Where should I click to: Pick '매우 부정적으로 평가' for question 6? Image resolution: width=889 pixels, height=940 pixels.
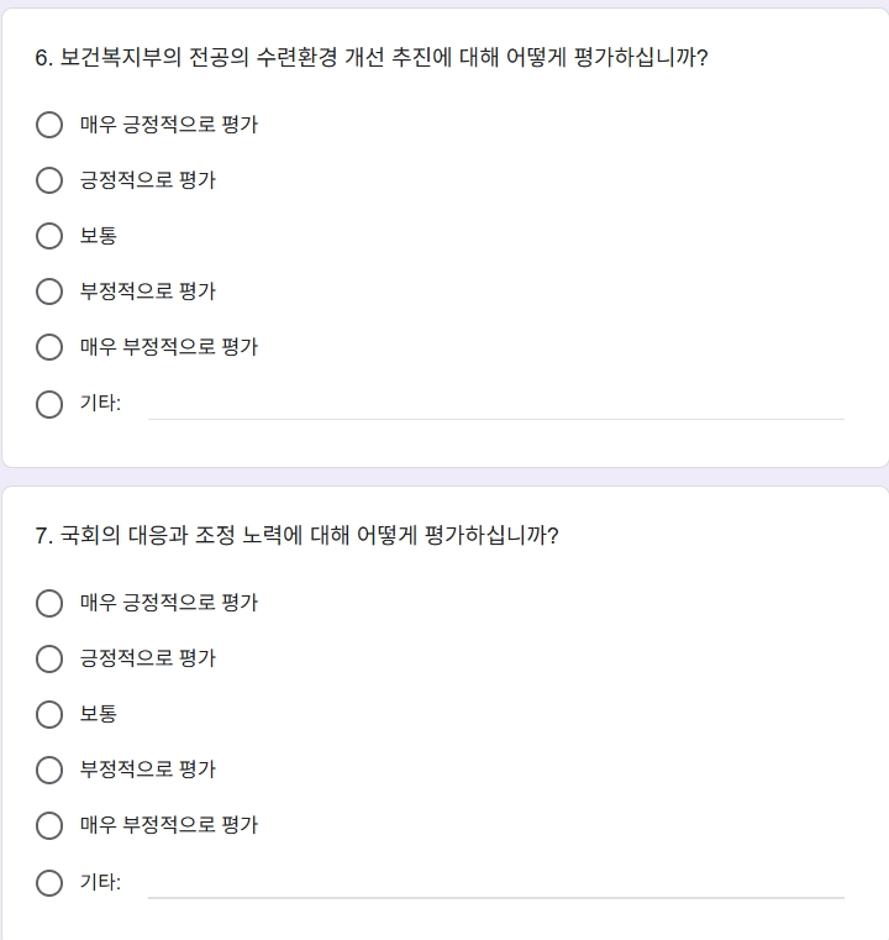click(49, 347)
